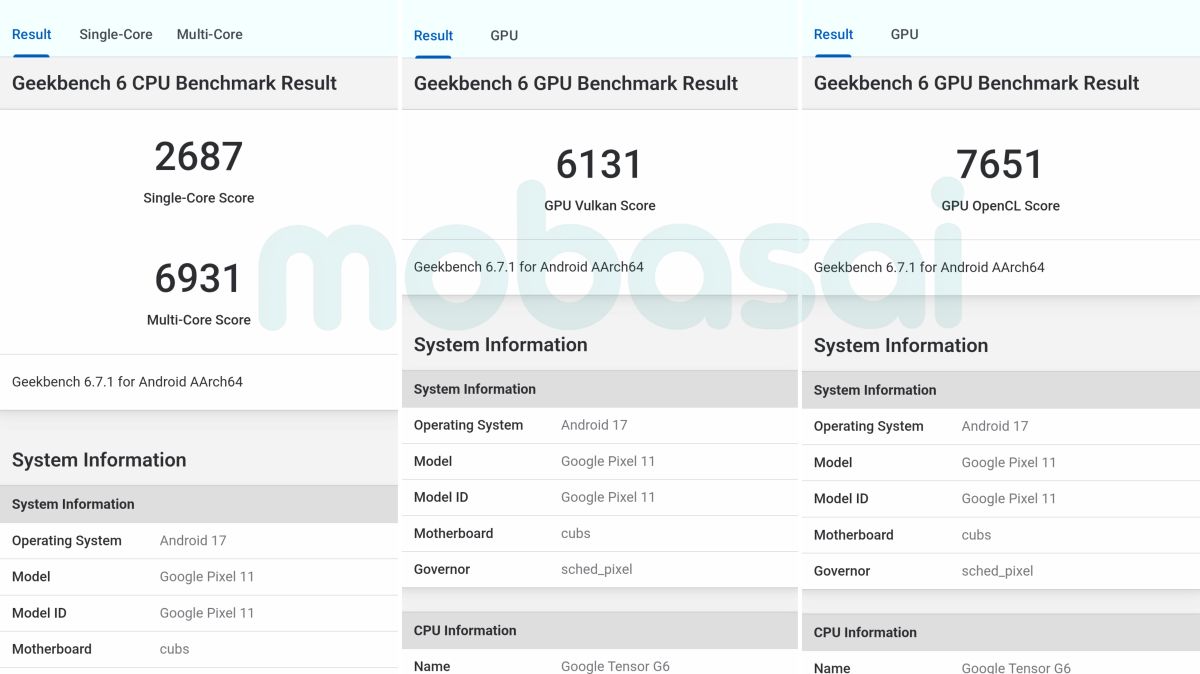Select the Result tab in OpenCL panel

pyautogui.click(x=833, y=34)
